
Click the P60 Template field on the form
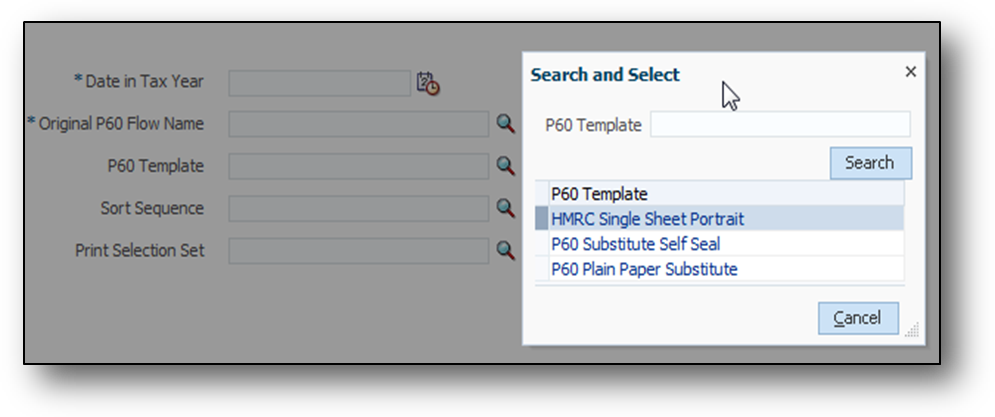[358, 166]
